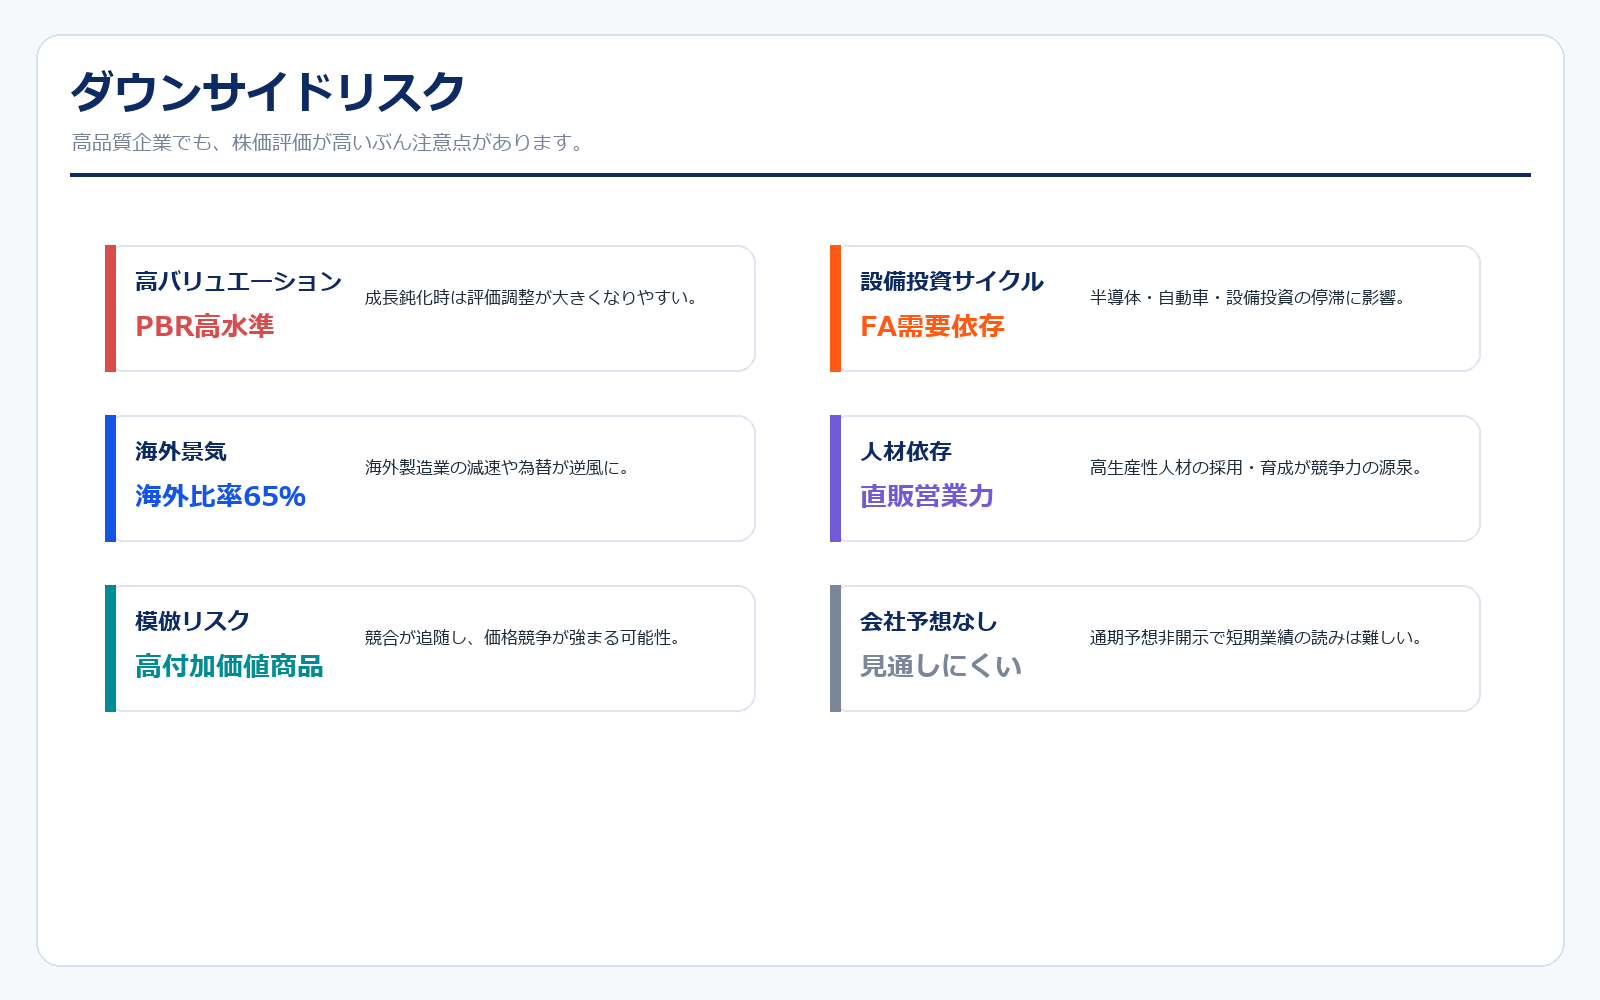Click description 半導体・自動車・設備投資の停滞に影響。
Viewport: 1600px width, 1000px height.
[x=1248, y=298]
